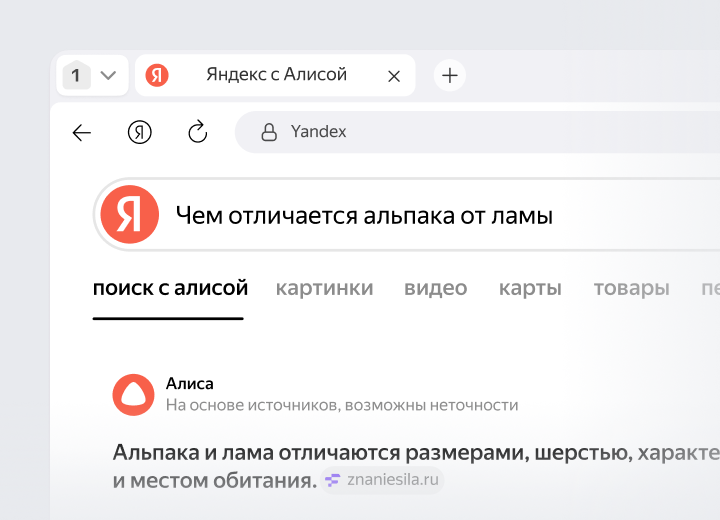Viewport: 720px width, 520px height.
Task: Switch to видео tab
Action: point(436,288)
